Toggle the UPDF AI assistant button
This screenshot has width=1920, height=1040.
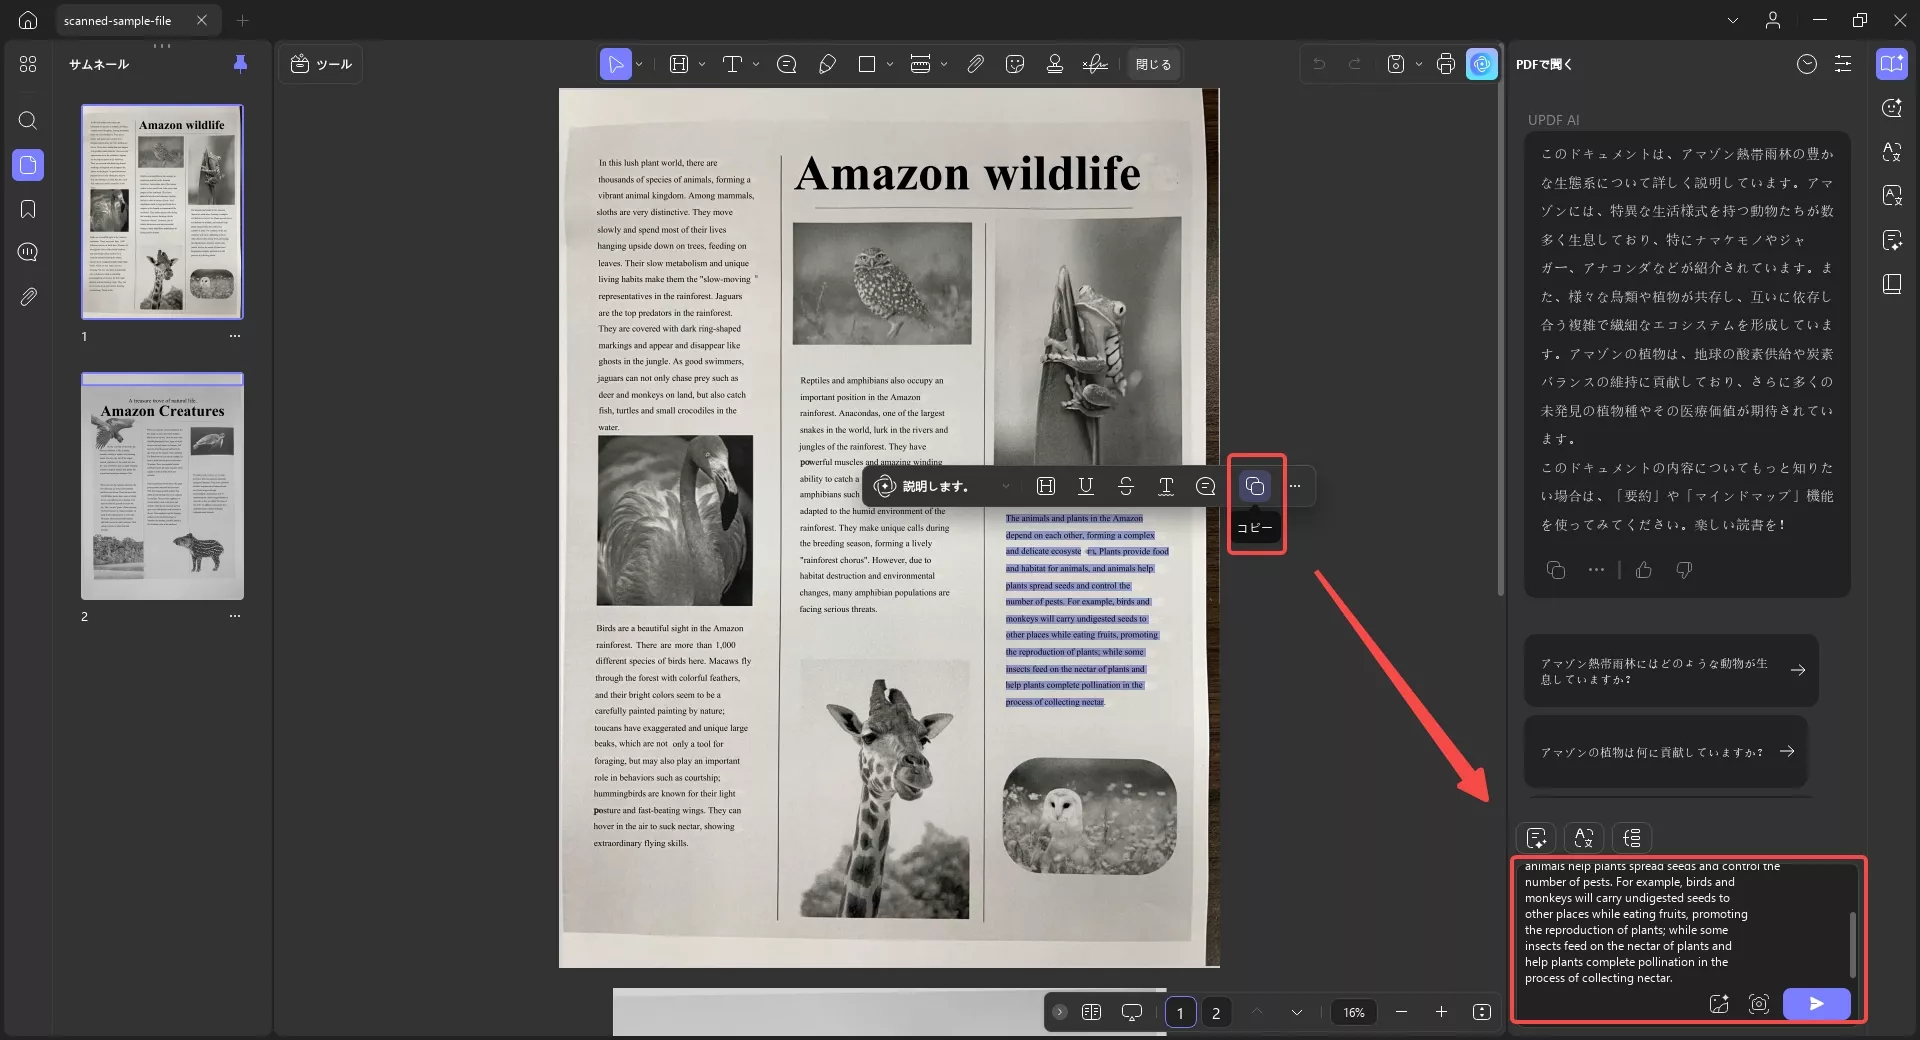point(1482,64)
